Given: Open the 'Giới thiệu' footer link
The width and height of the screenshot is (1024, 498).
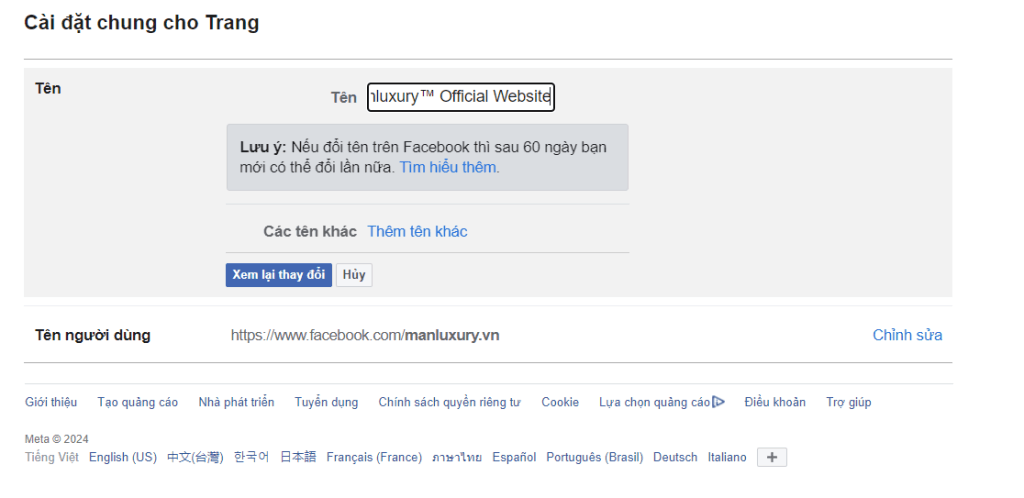Looking at the screenshot, I should [51, 402].
